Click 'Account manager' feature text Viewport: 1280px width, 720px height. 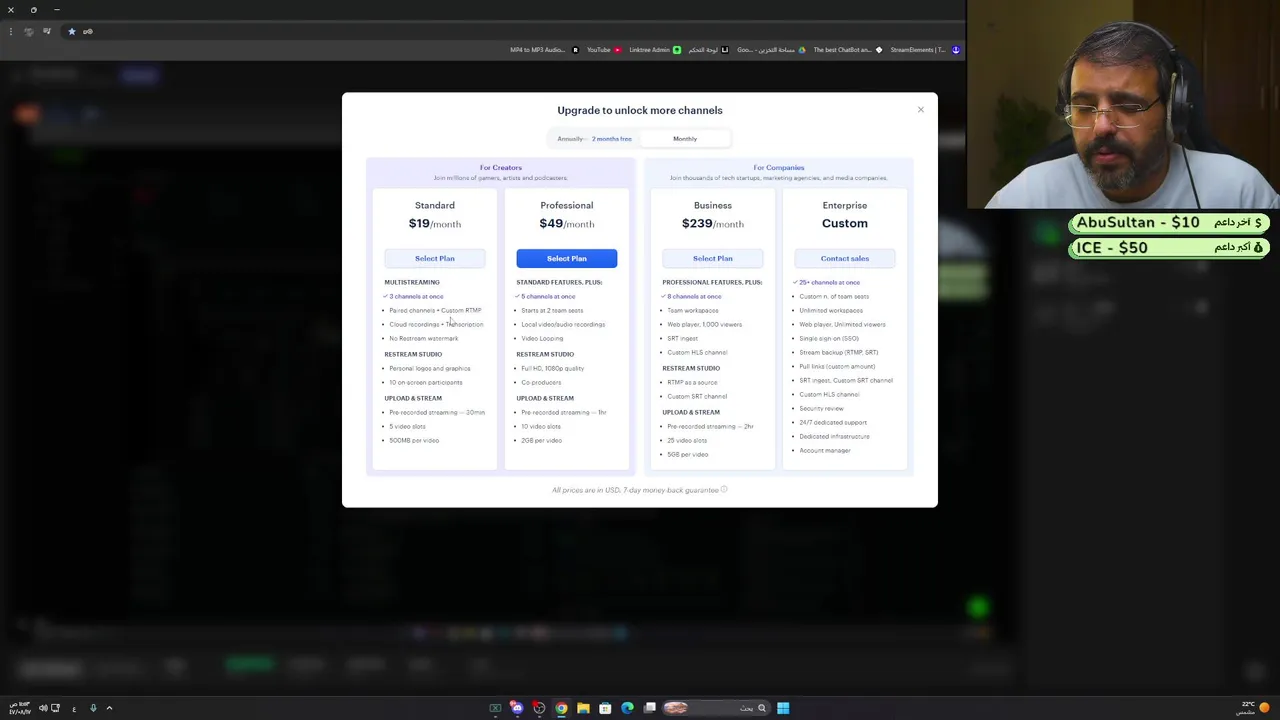(825, 450)
